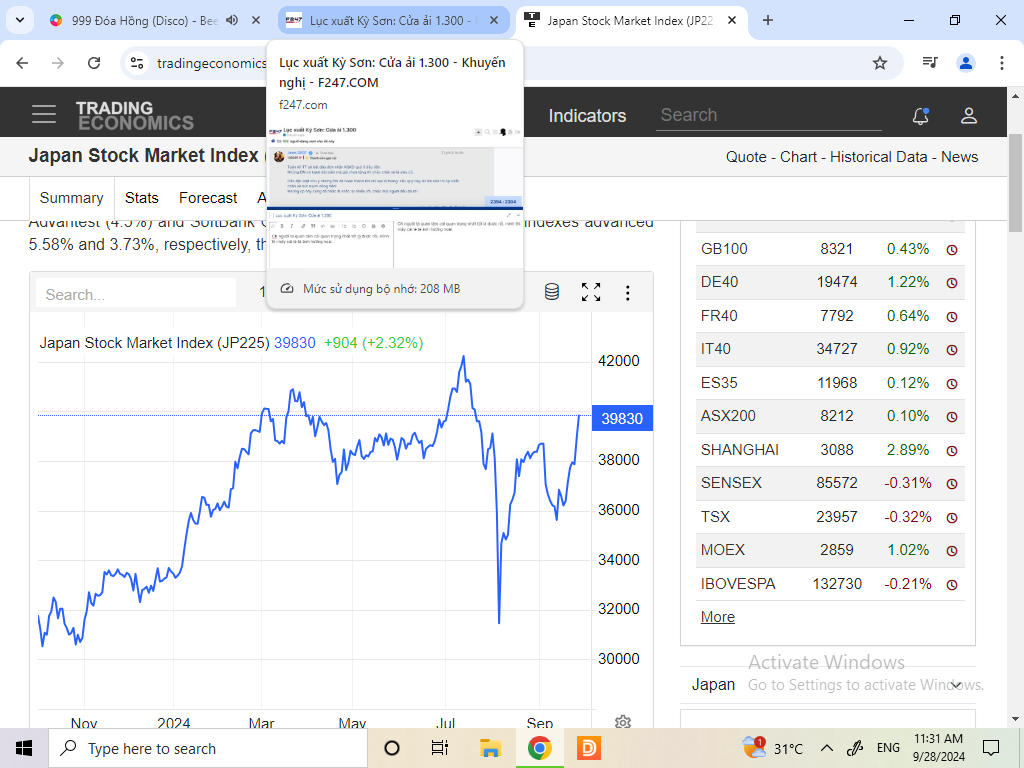Select the Stats tab
This screenshot has height=768, width=1024.
[142, 198]
